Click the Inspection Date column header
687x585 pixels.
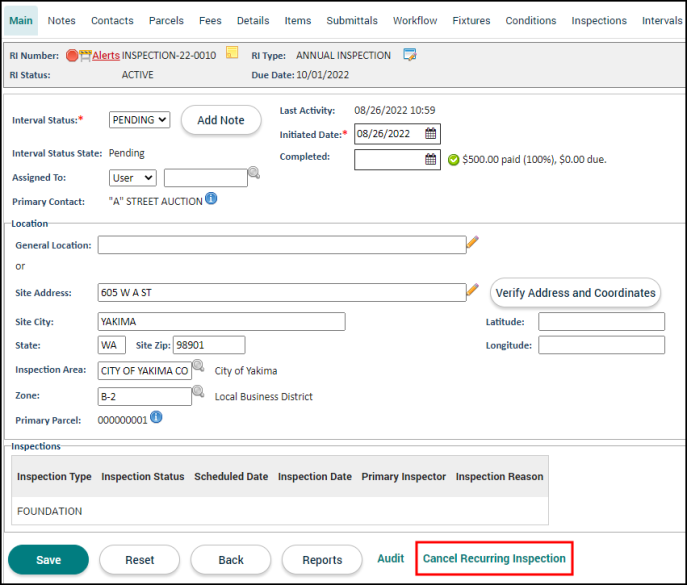coord(315,476)
